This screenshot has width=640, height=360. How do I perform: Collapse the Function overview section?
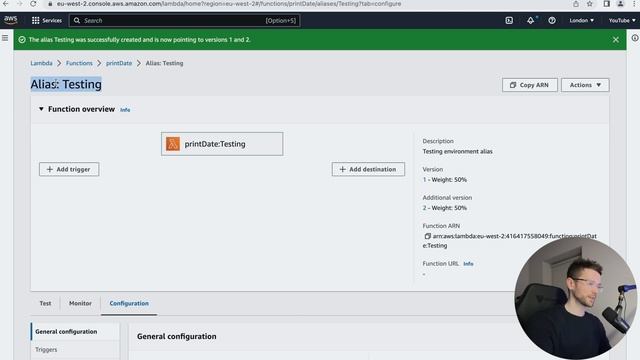pyautogui.click(x=41, y=109)
